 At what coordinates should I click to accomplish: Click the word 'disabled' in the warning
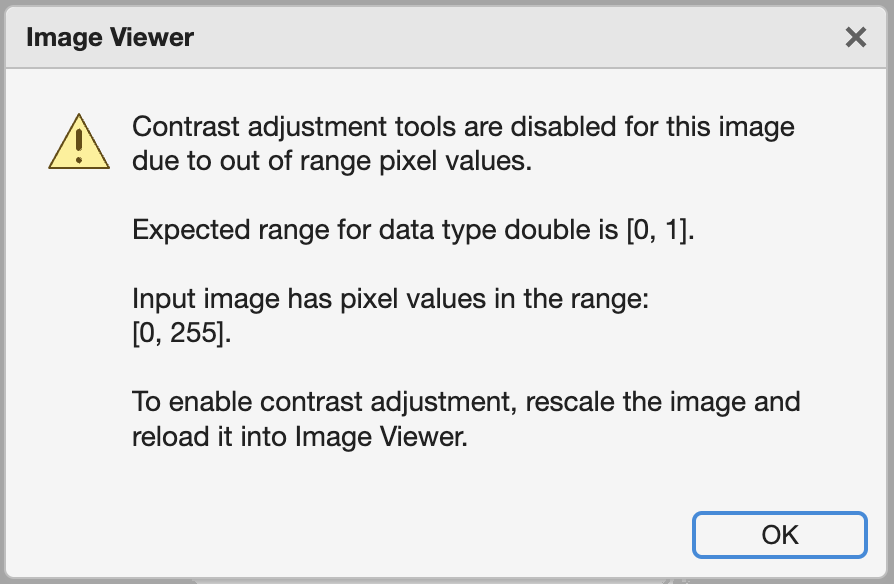563,127
